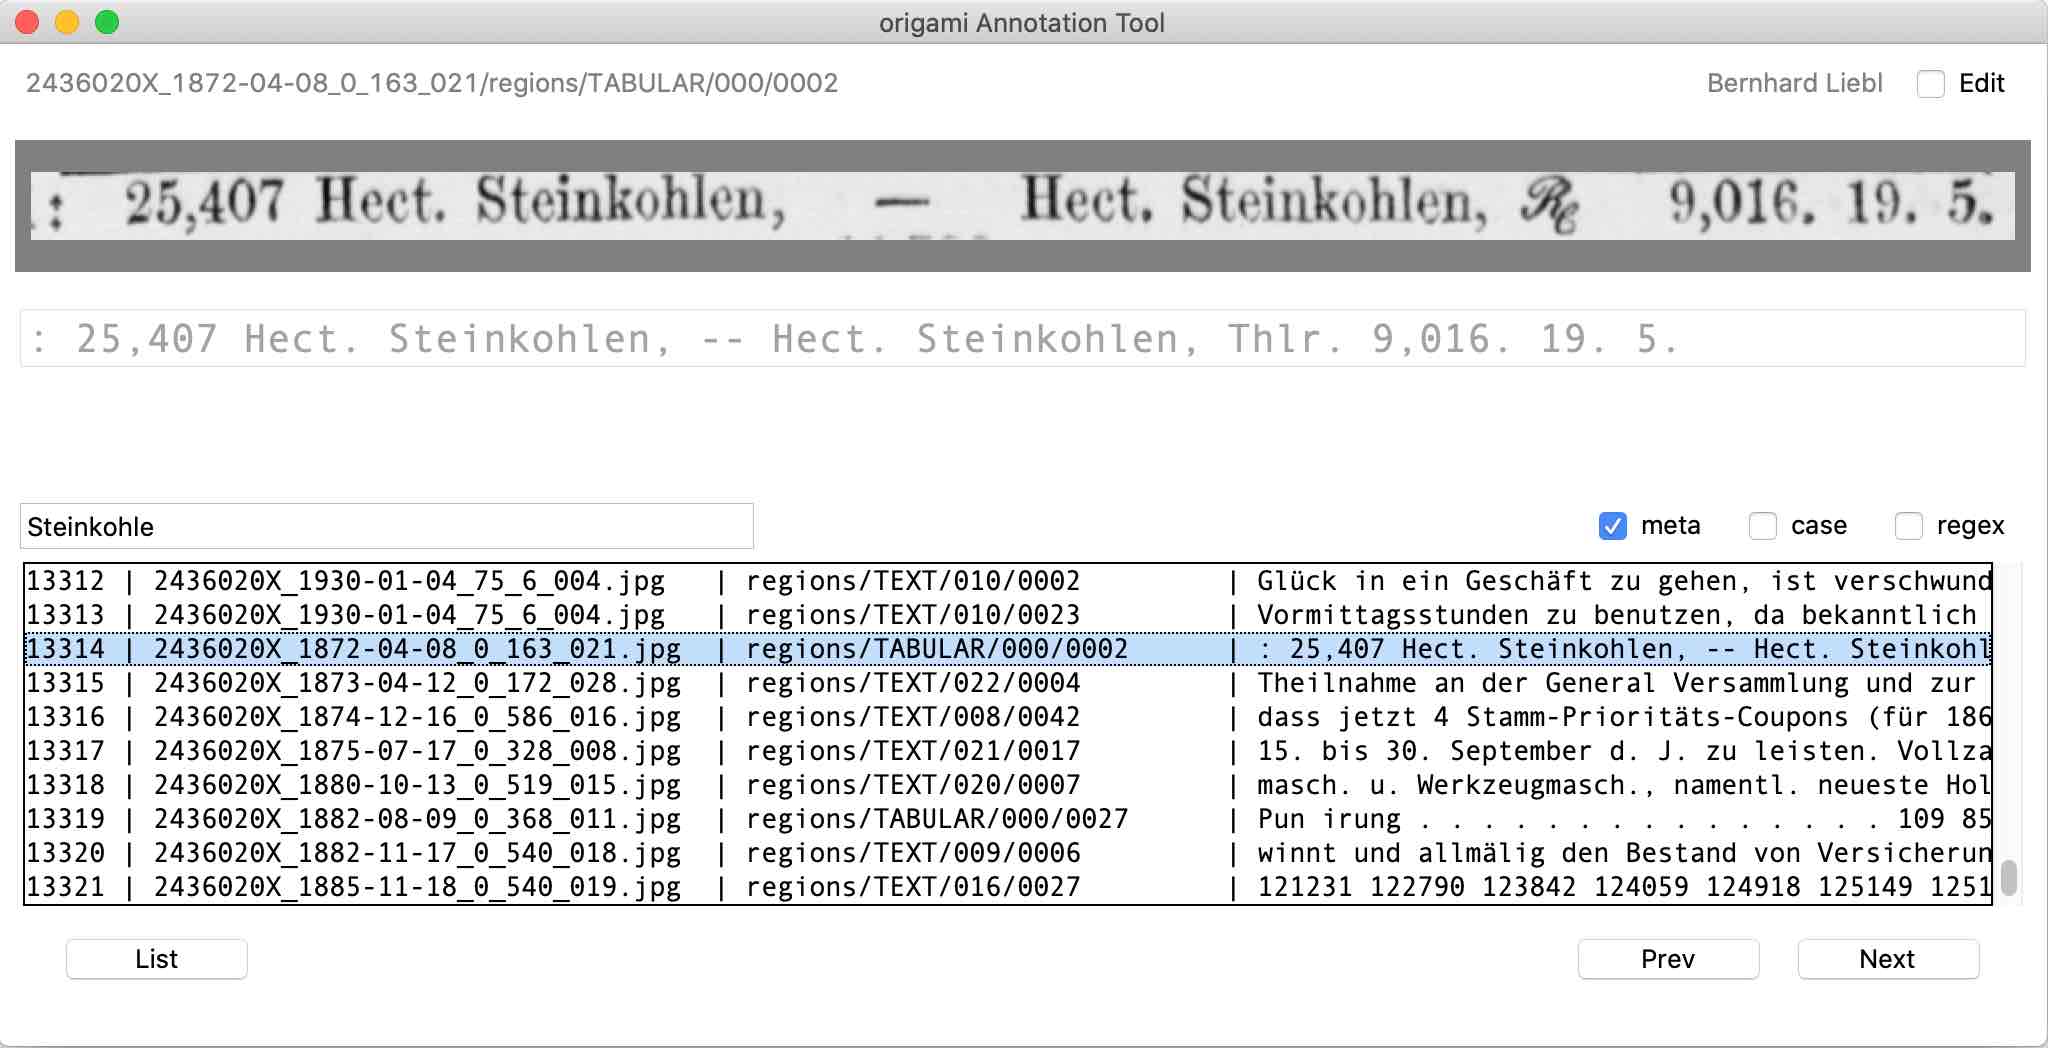Select result row 13312
The image size is (2048, 1048).
(x=1008, y=581)
